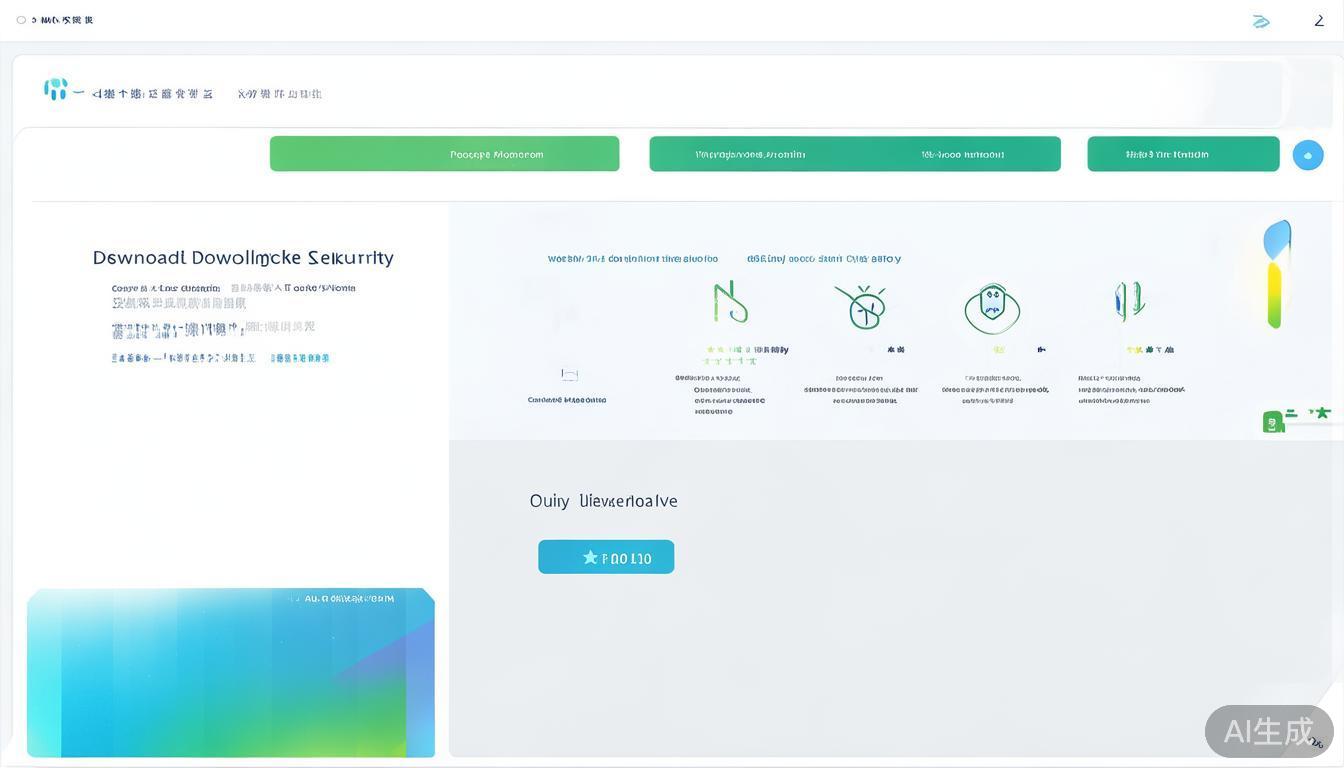Click the small outlined box icon above caption
The height and width of the screenshot is (768, 1344).
[x=569, y=375]
